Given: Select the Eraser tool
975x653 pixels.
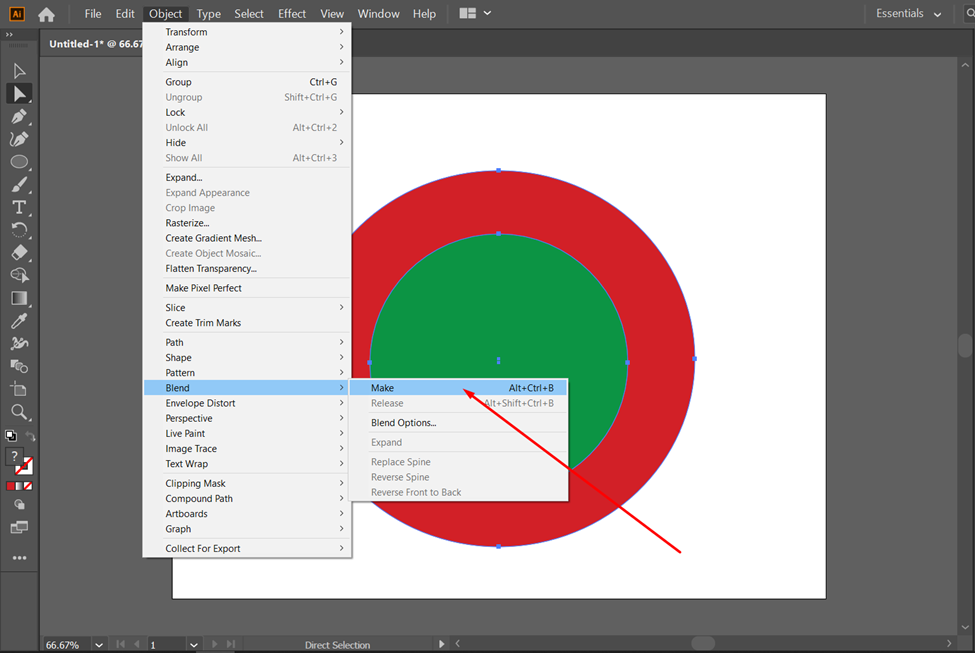Looking at the screenshot, I should pos(19,252).
